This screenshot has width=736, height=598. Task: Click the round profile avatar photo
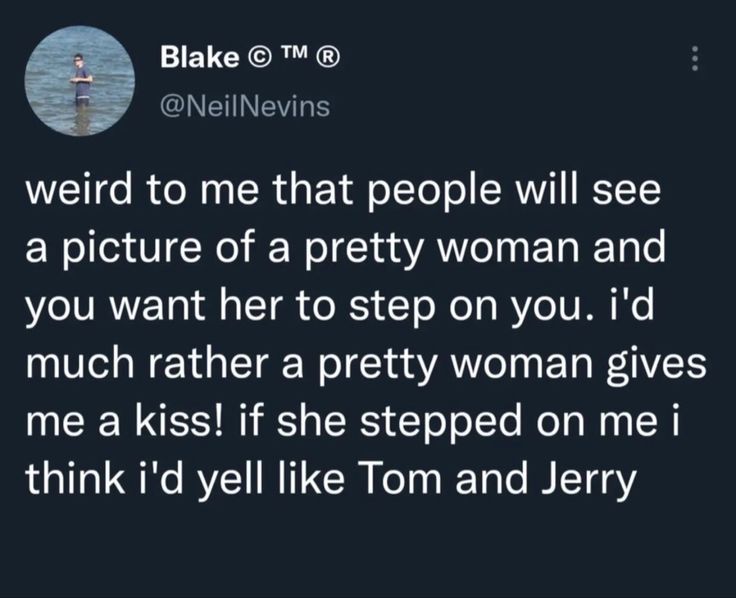pos(79,79)
